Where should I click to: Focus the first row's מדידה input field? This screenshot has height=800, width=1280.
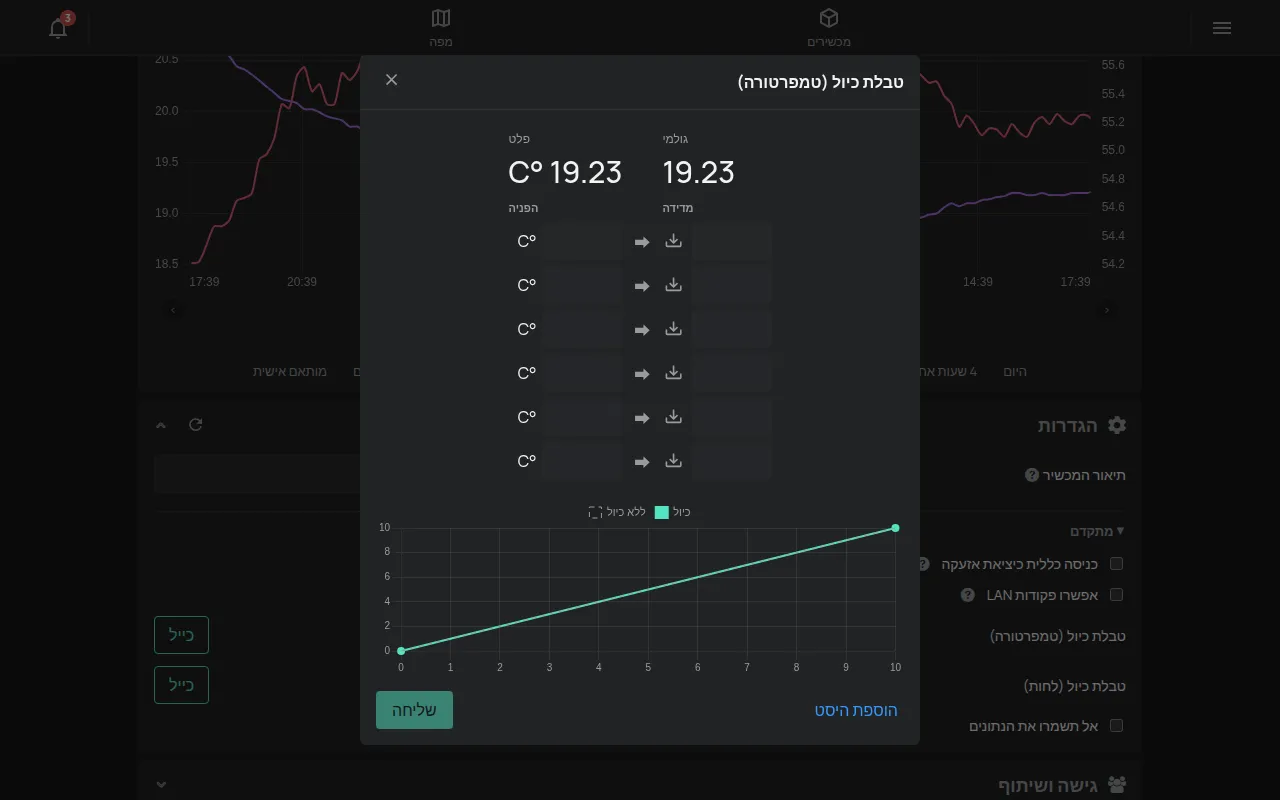732,241
